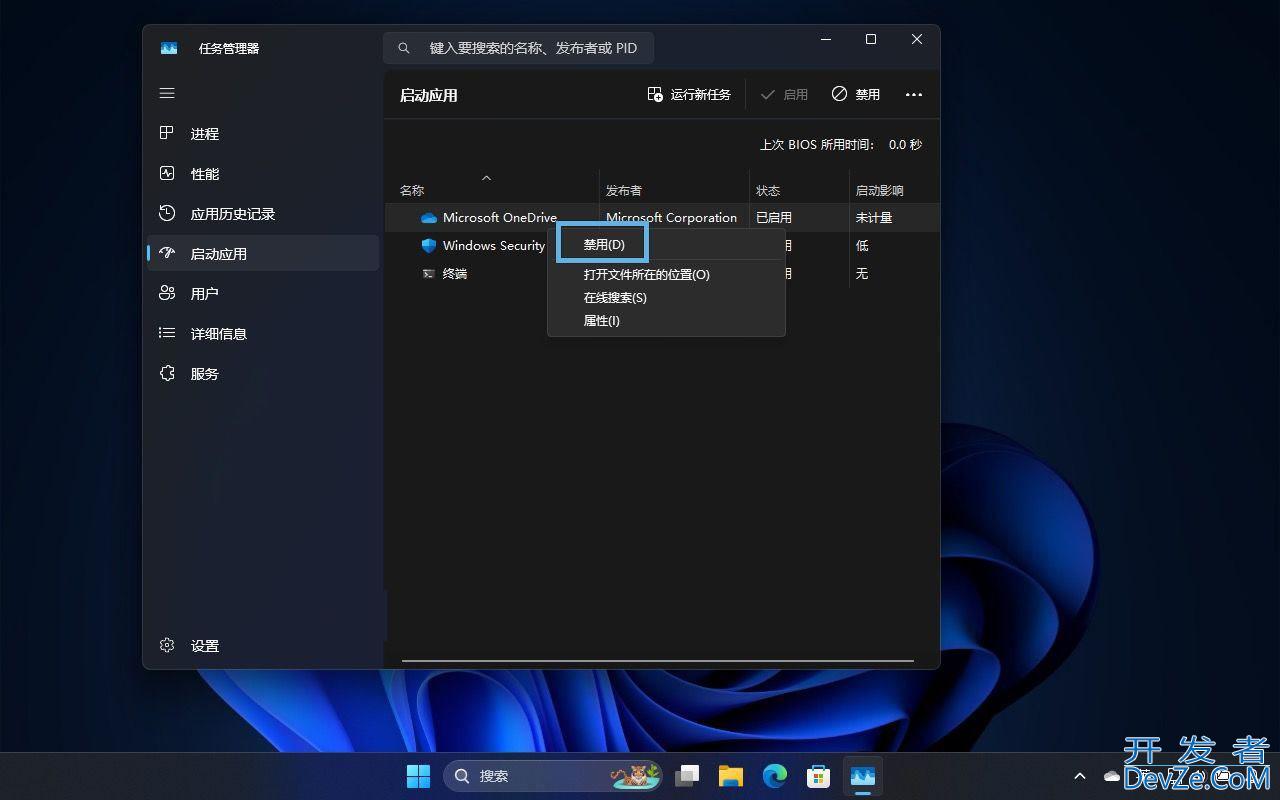This screenshot has width=1280, height=800.
Task: Click the 无 startup impact cell
Action: 862,273
